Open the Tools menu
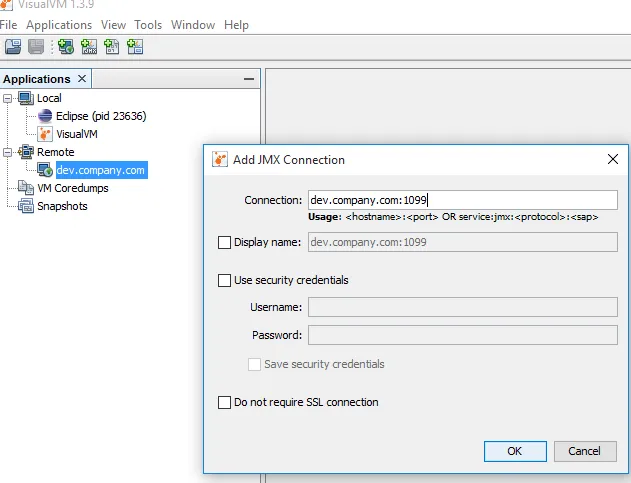Viewport: 631px width, 483px height. click(148, 25)
